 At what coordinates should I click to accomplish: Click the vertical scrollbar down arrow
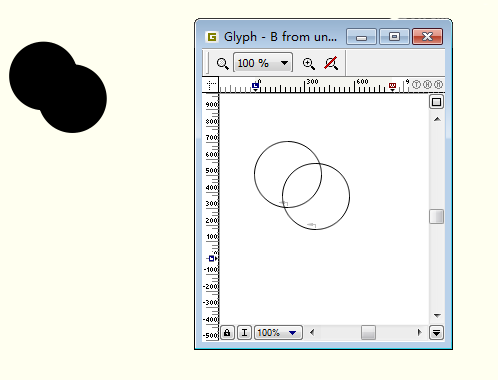[x=437, y=315]
